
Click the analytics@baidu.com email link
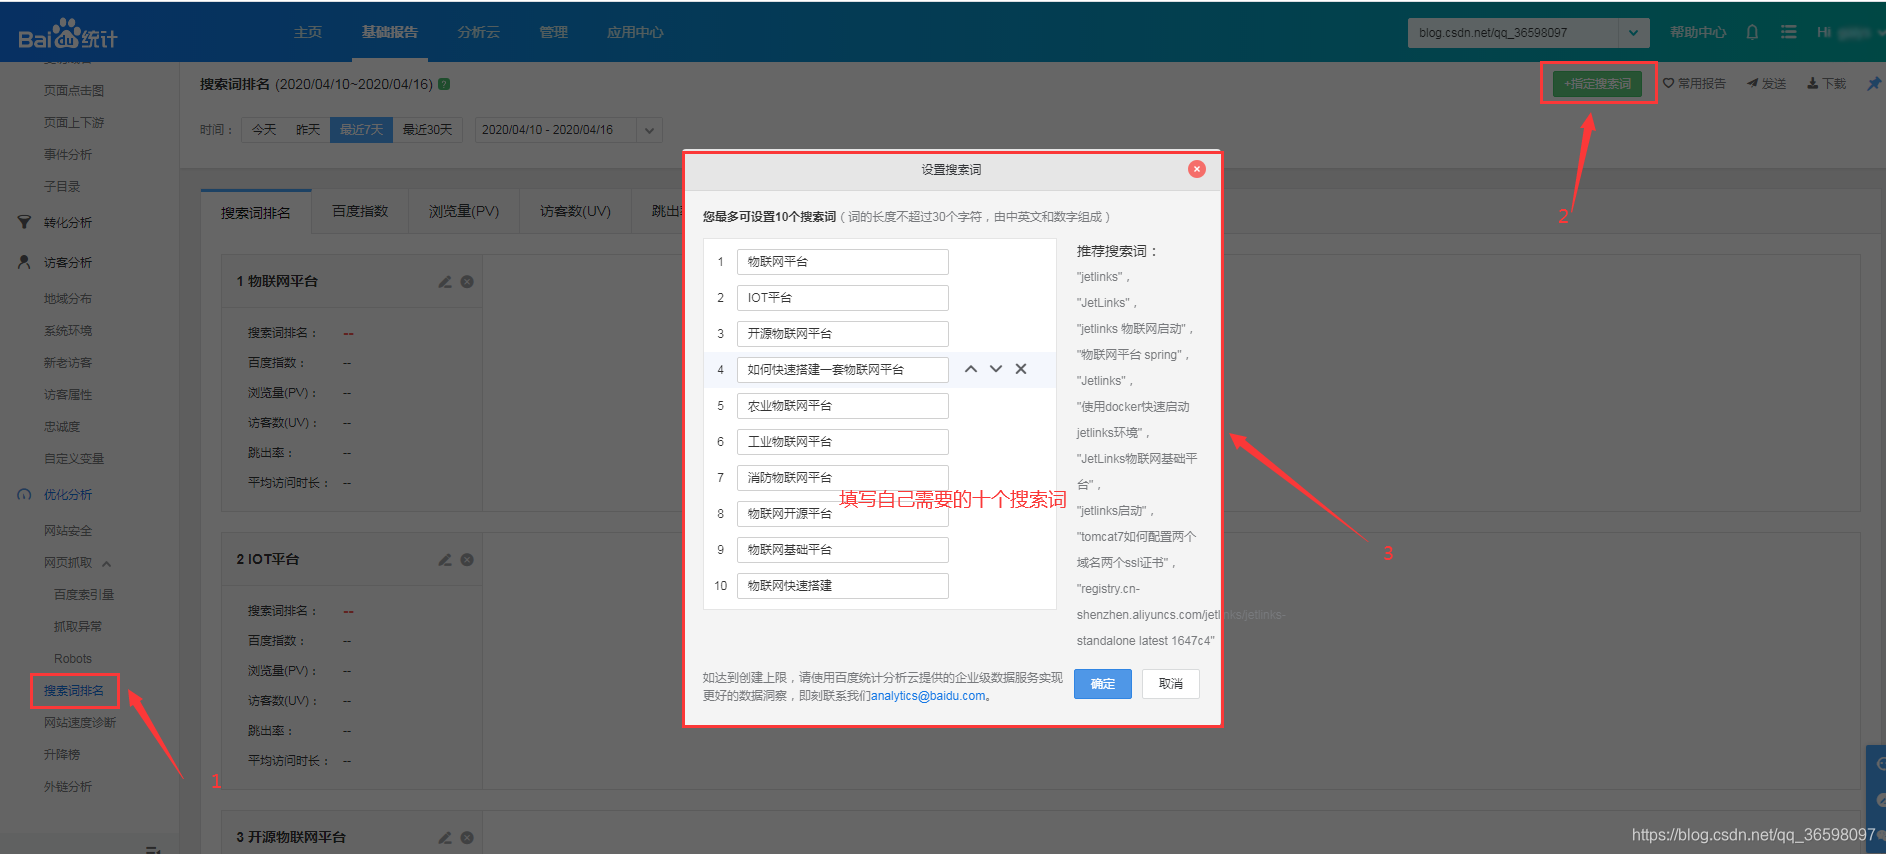927,696
